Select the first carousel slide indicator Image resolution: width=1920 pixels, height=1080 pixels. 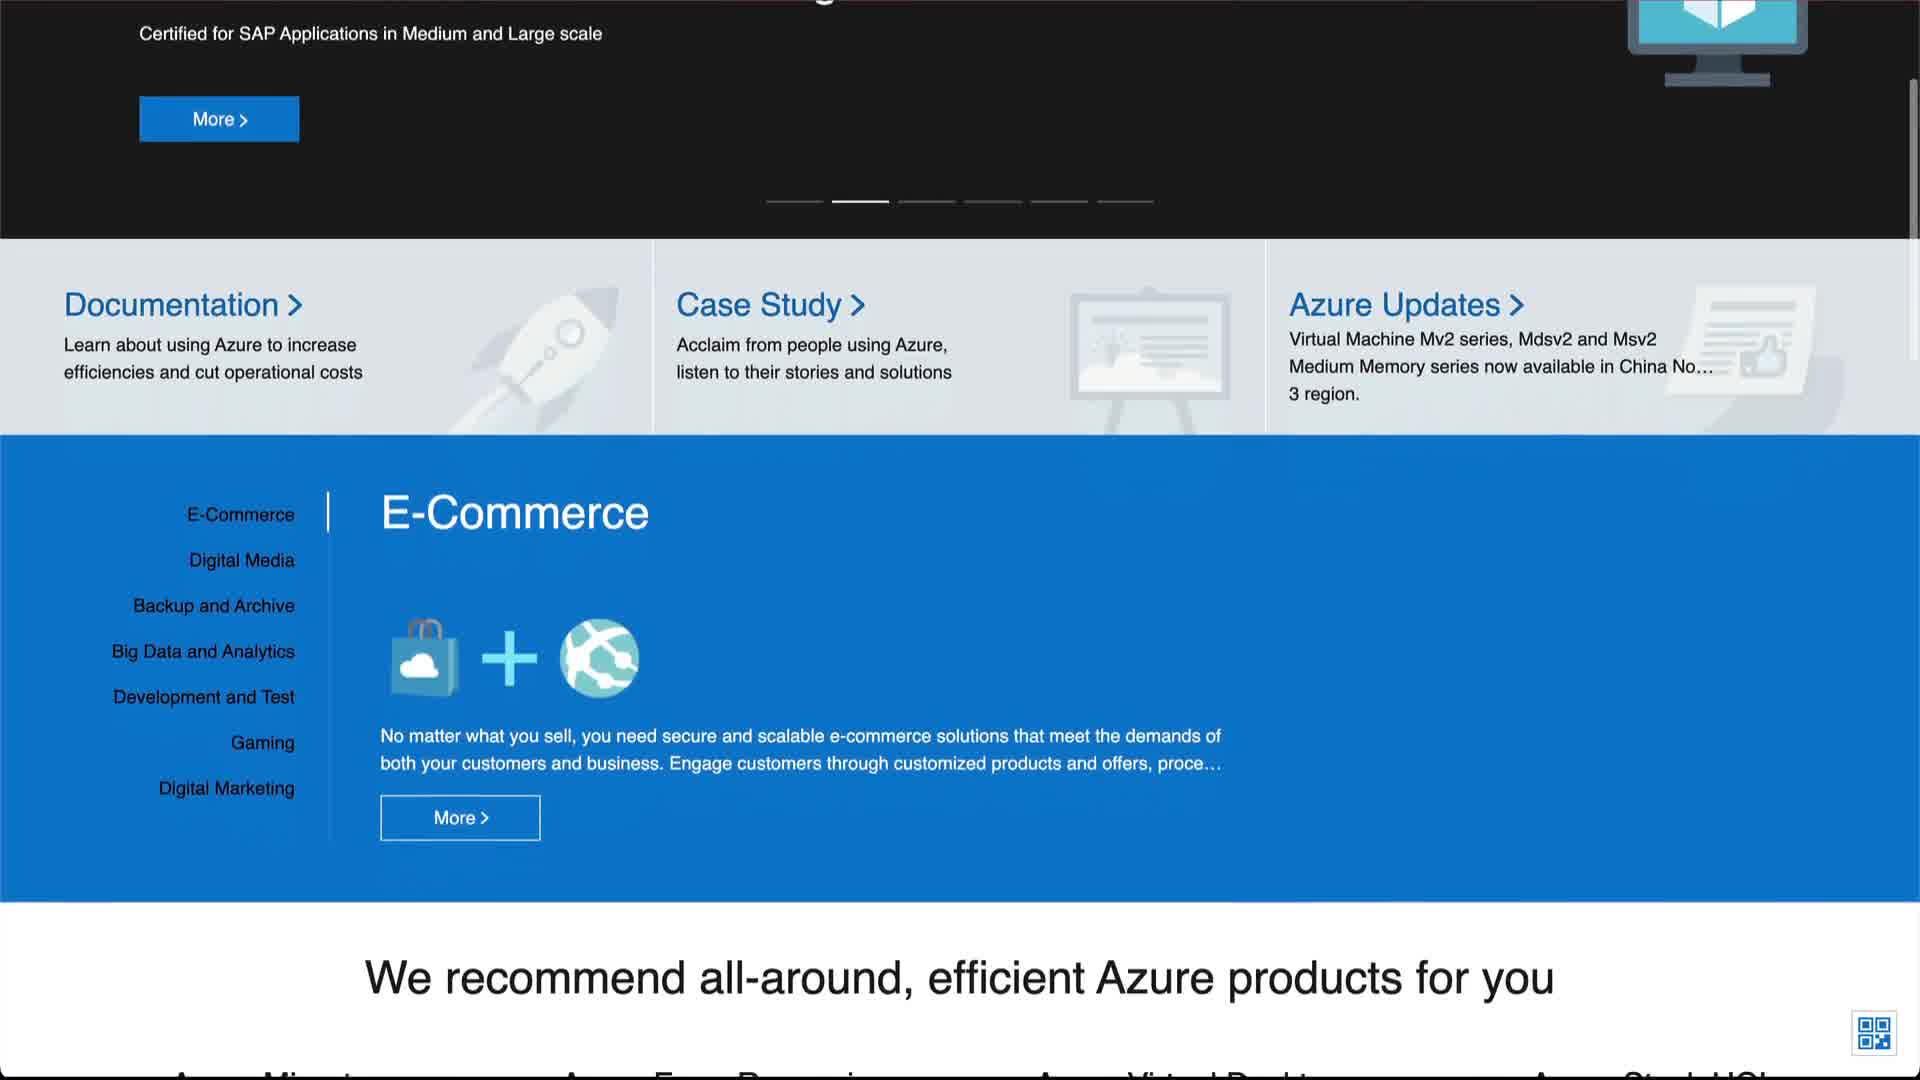pos(794,202)
